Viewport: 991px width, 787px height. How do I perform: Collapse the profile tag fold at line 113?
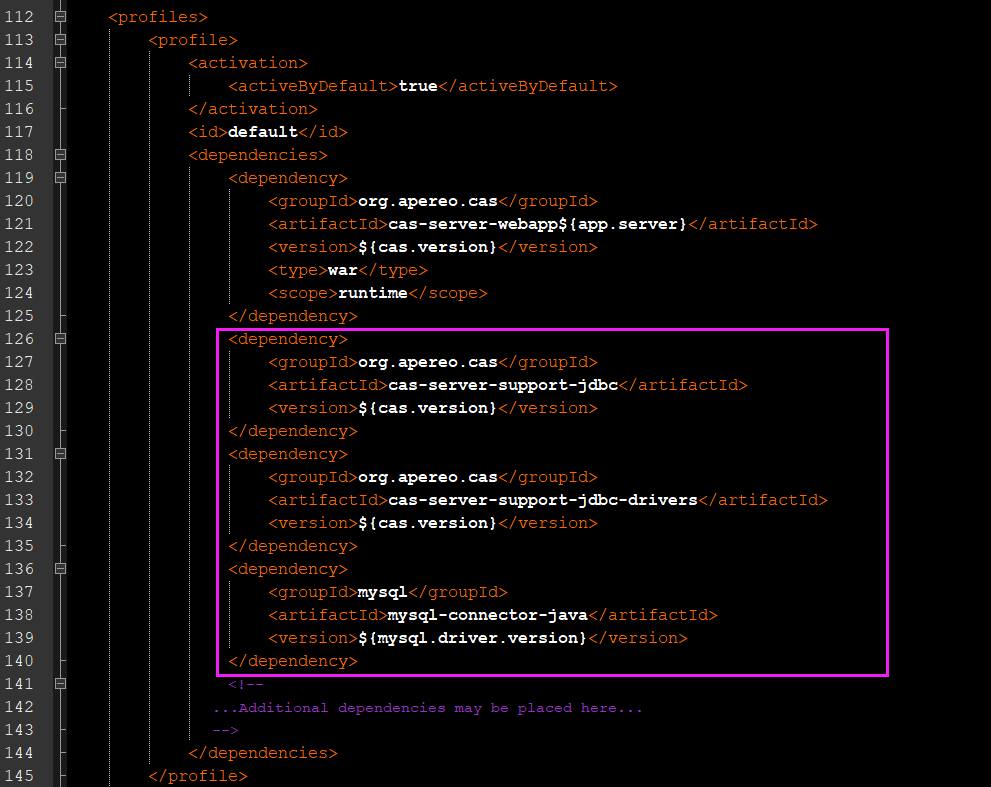[x=61, y=40]
